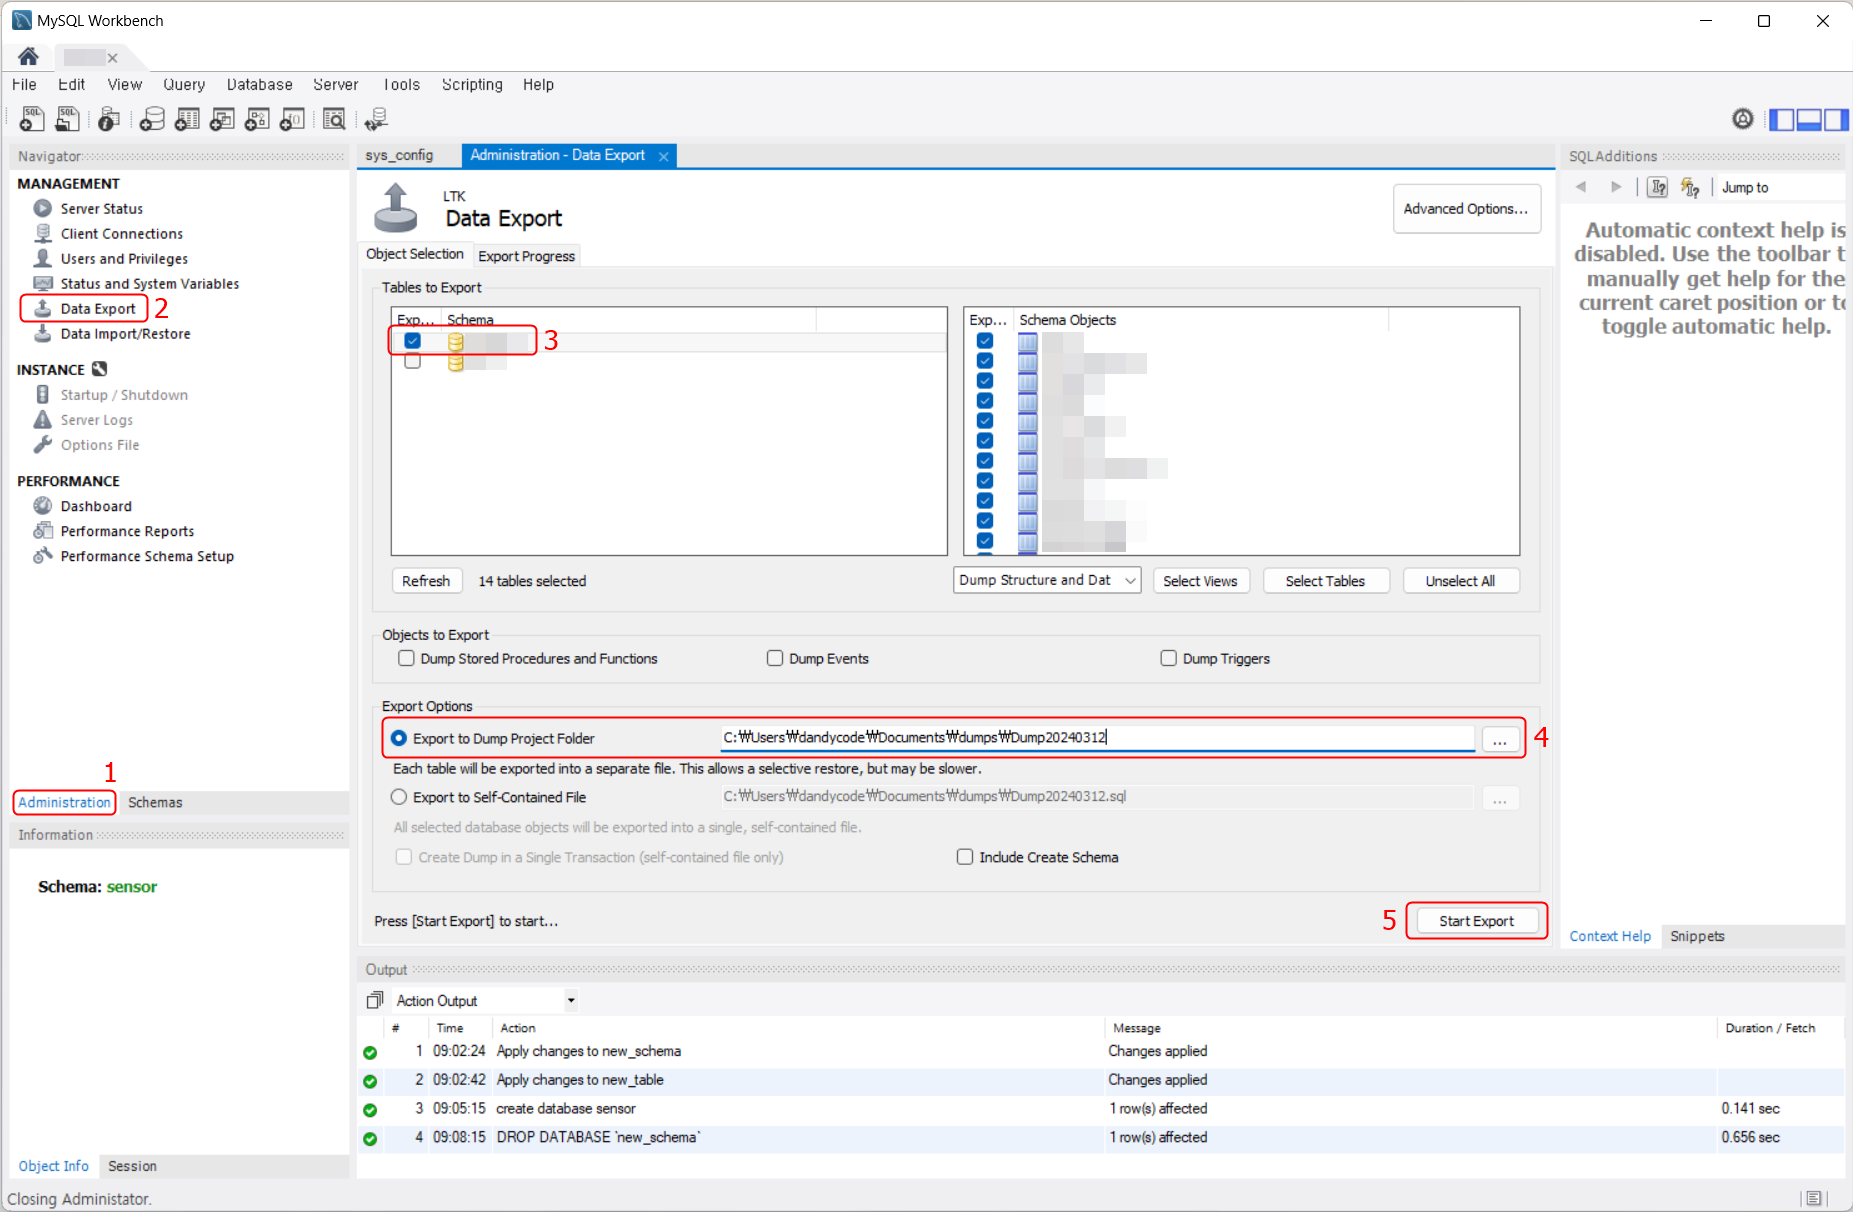1853x1212 pixels.
Task: Create new function toolbar icon
Action: 292,119
